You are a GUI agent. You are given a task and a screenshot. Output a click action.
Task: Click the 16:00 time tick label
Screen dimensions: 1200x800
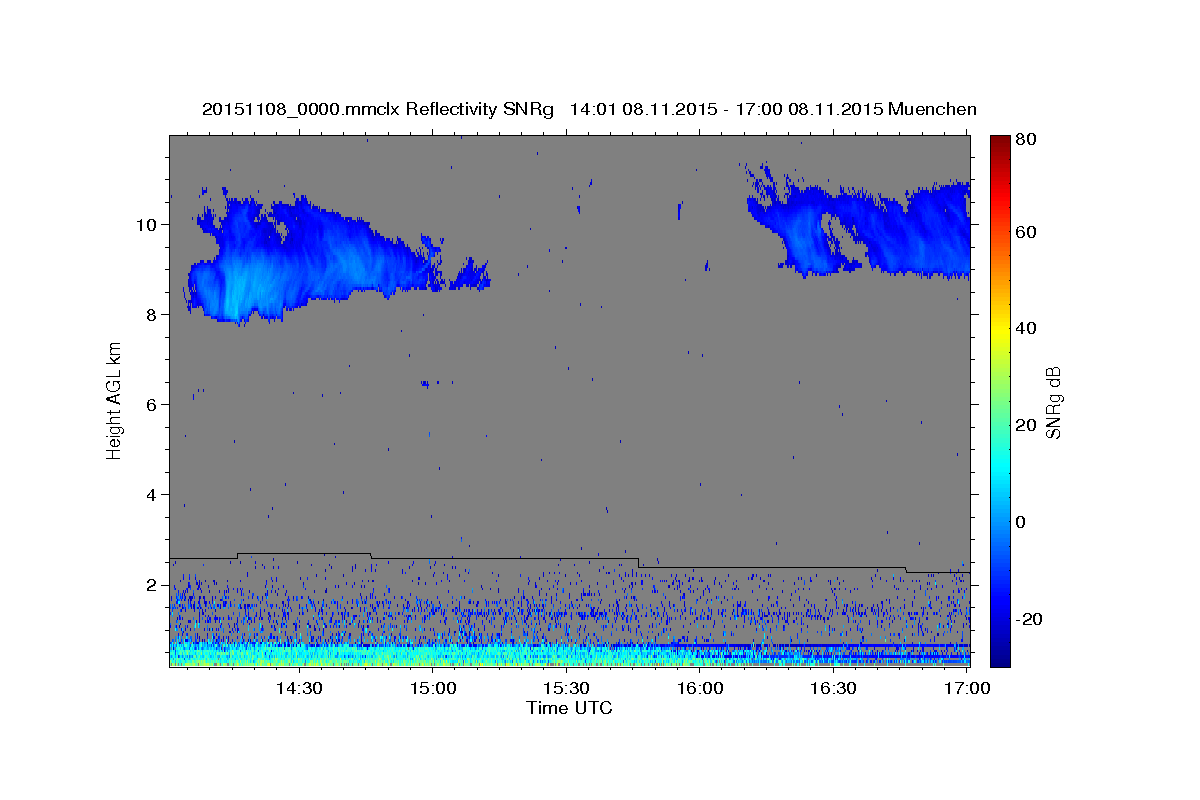700,688
